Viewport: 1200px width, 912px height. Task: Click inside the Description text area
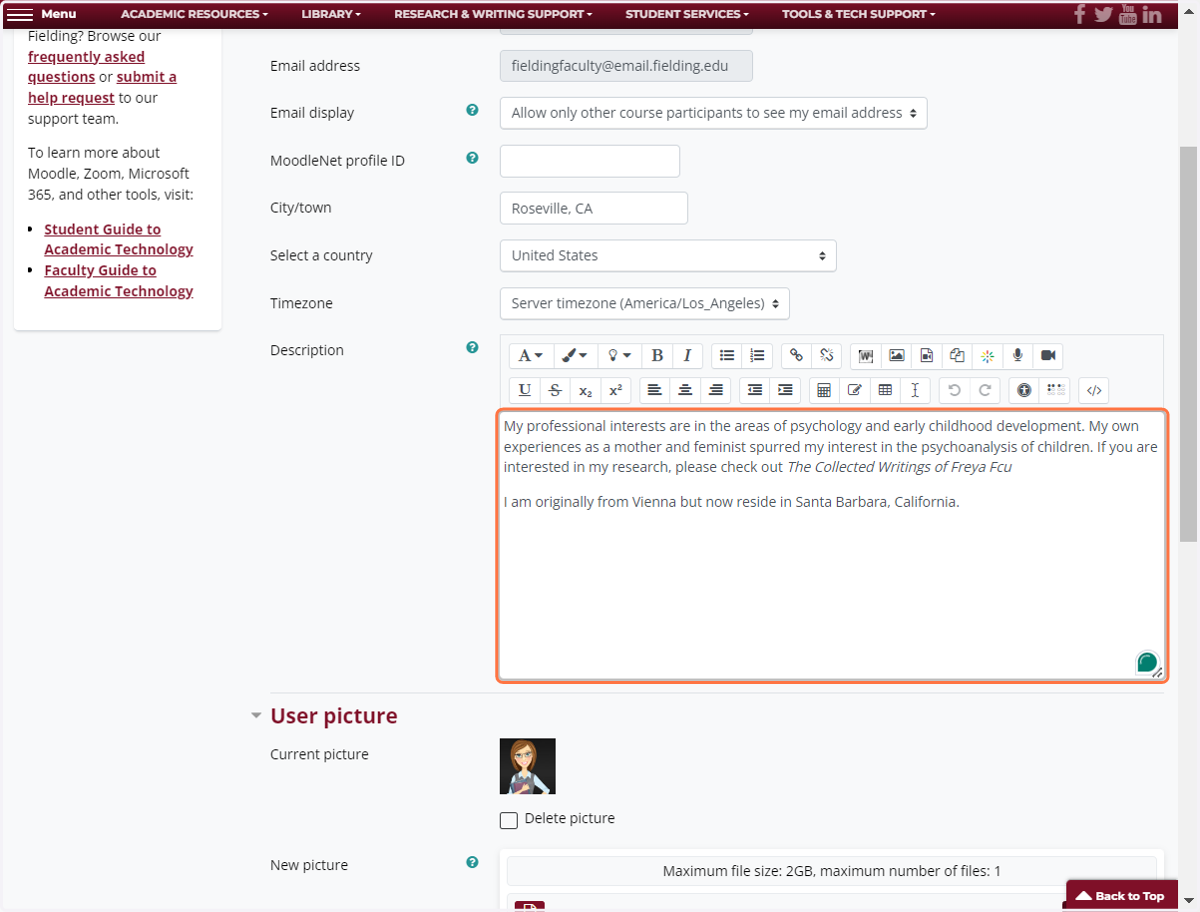pyautogui.click(x=832, y=546)
